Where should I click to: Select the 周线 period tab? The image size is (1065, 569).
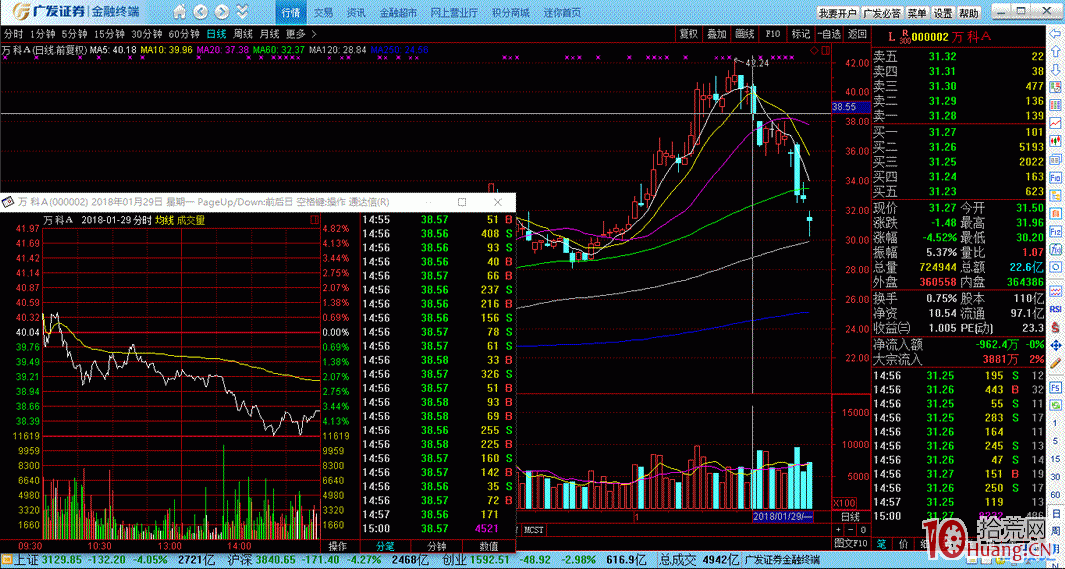point(243,34)
